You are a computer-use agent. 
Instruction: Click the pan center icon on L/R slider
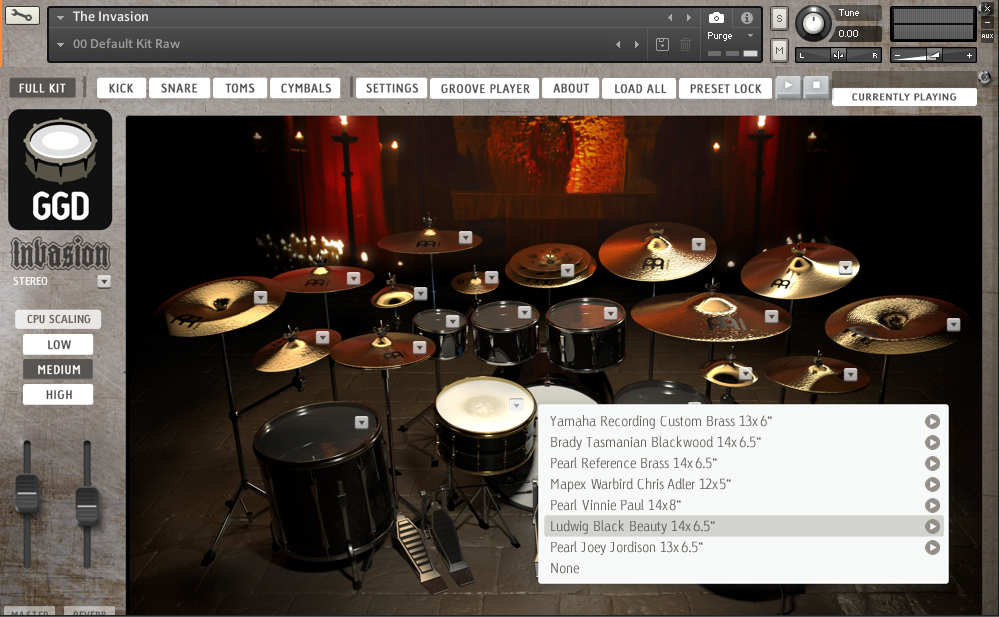coord(838,55)
